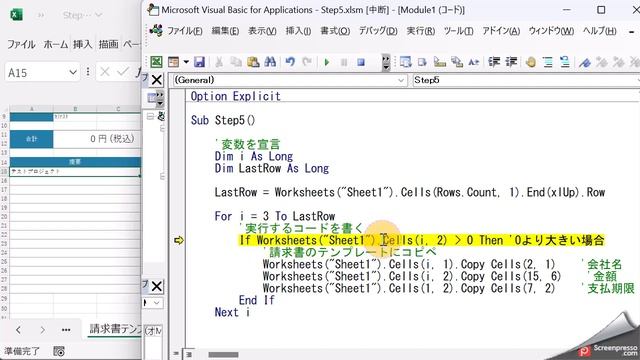Click the Cut scissors icon in VBA toolbar
The image size is (640, 360).
[219, 62]
